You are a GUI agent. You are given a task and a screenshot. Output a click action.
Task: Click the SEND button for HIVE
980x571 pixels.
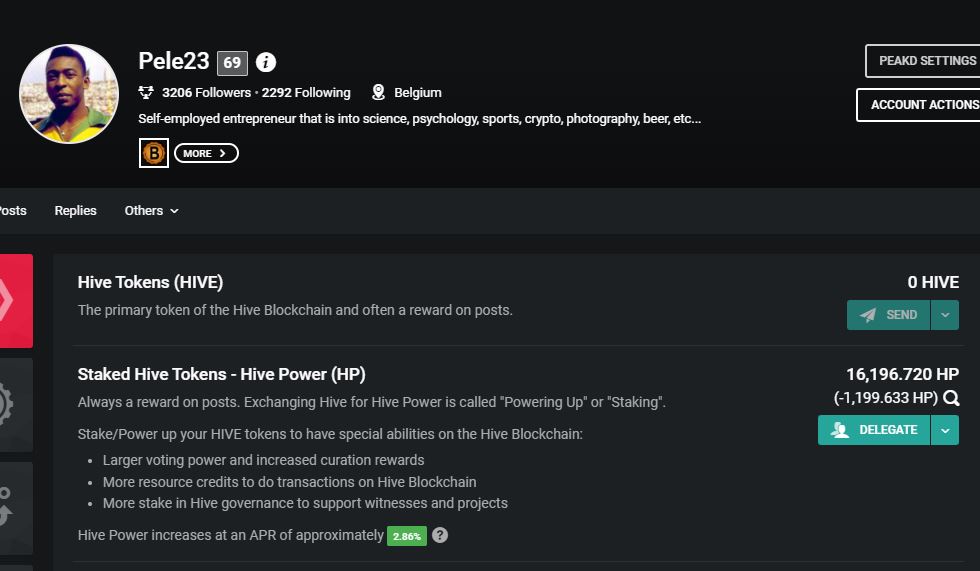(888, 315)
